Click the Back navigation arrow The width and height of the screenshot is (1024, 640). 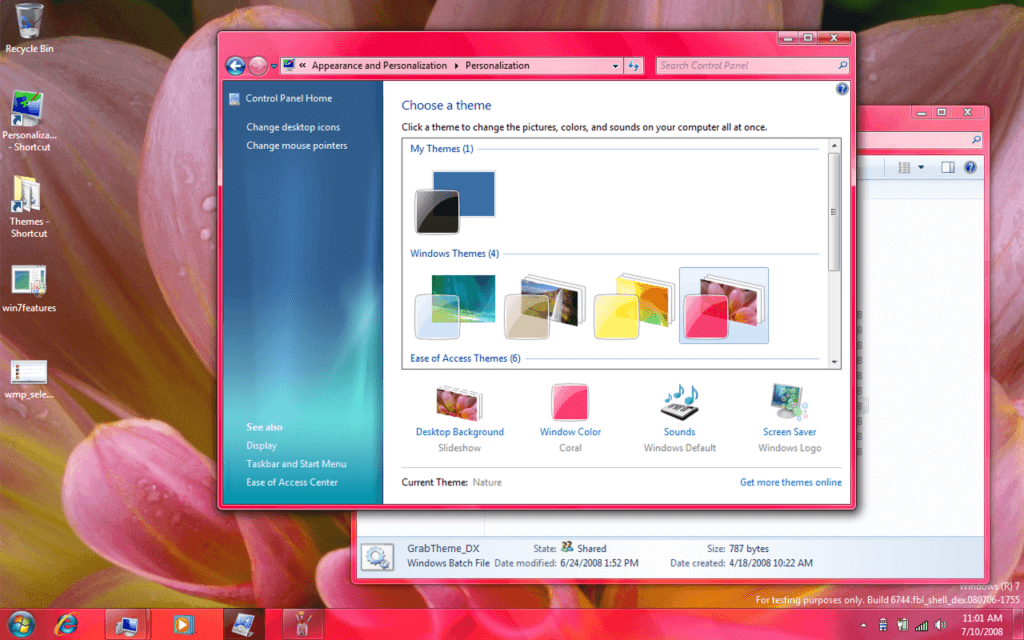[x=236, y=65]
